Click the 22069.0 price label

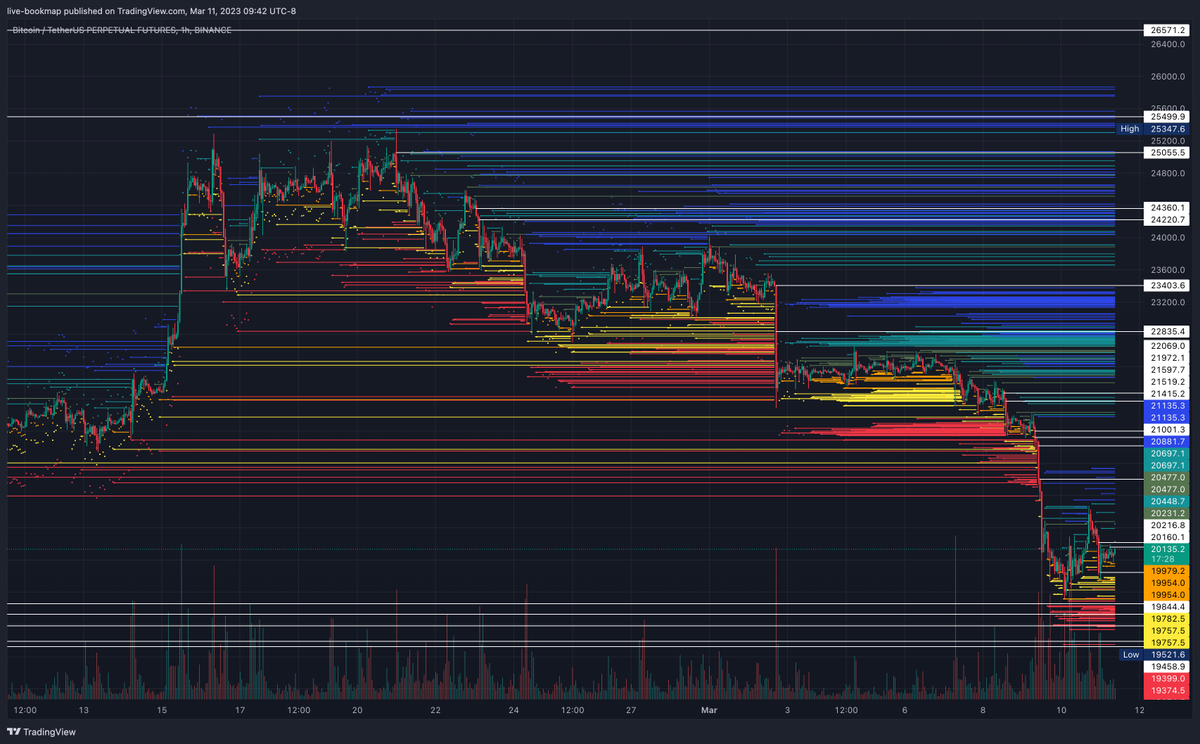pos(1168,346)
